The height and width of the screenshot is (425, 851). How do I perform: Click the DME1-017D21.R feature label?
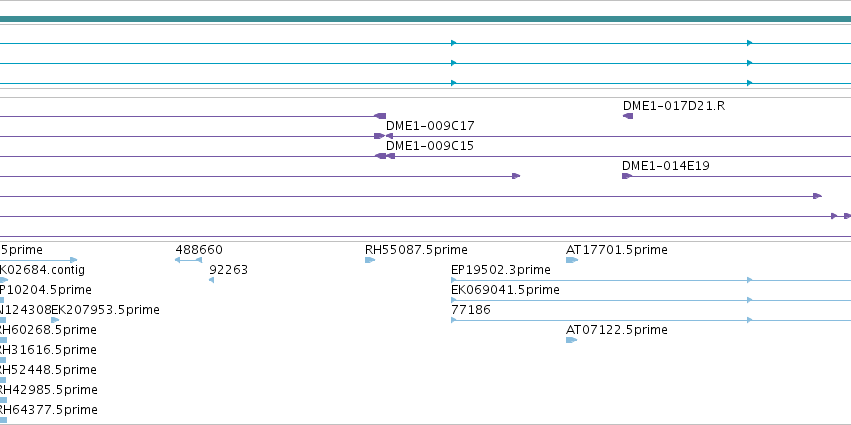[674, 106]
